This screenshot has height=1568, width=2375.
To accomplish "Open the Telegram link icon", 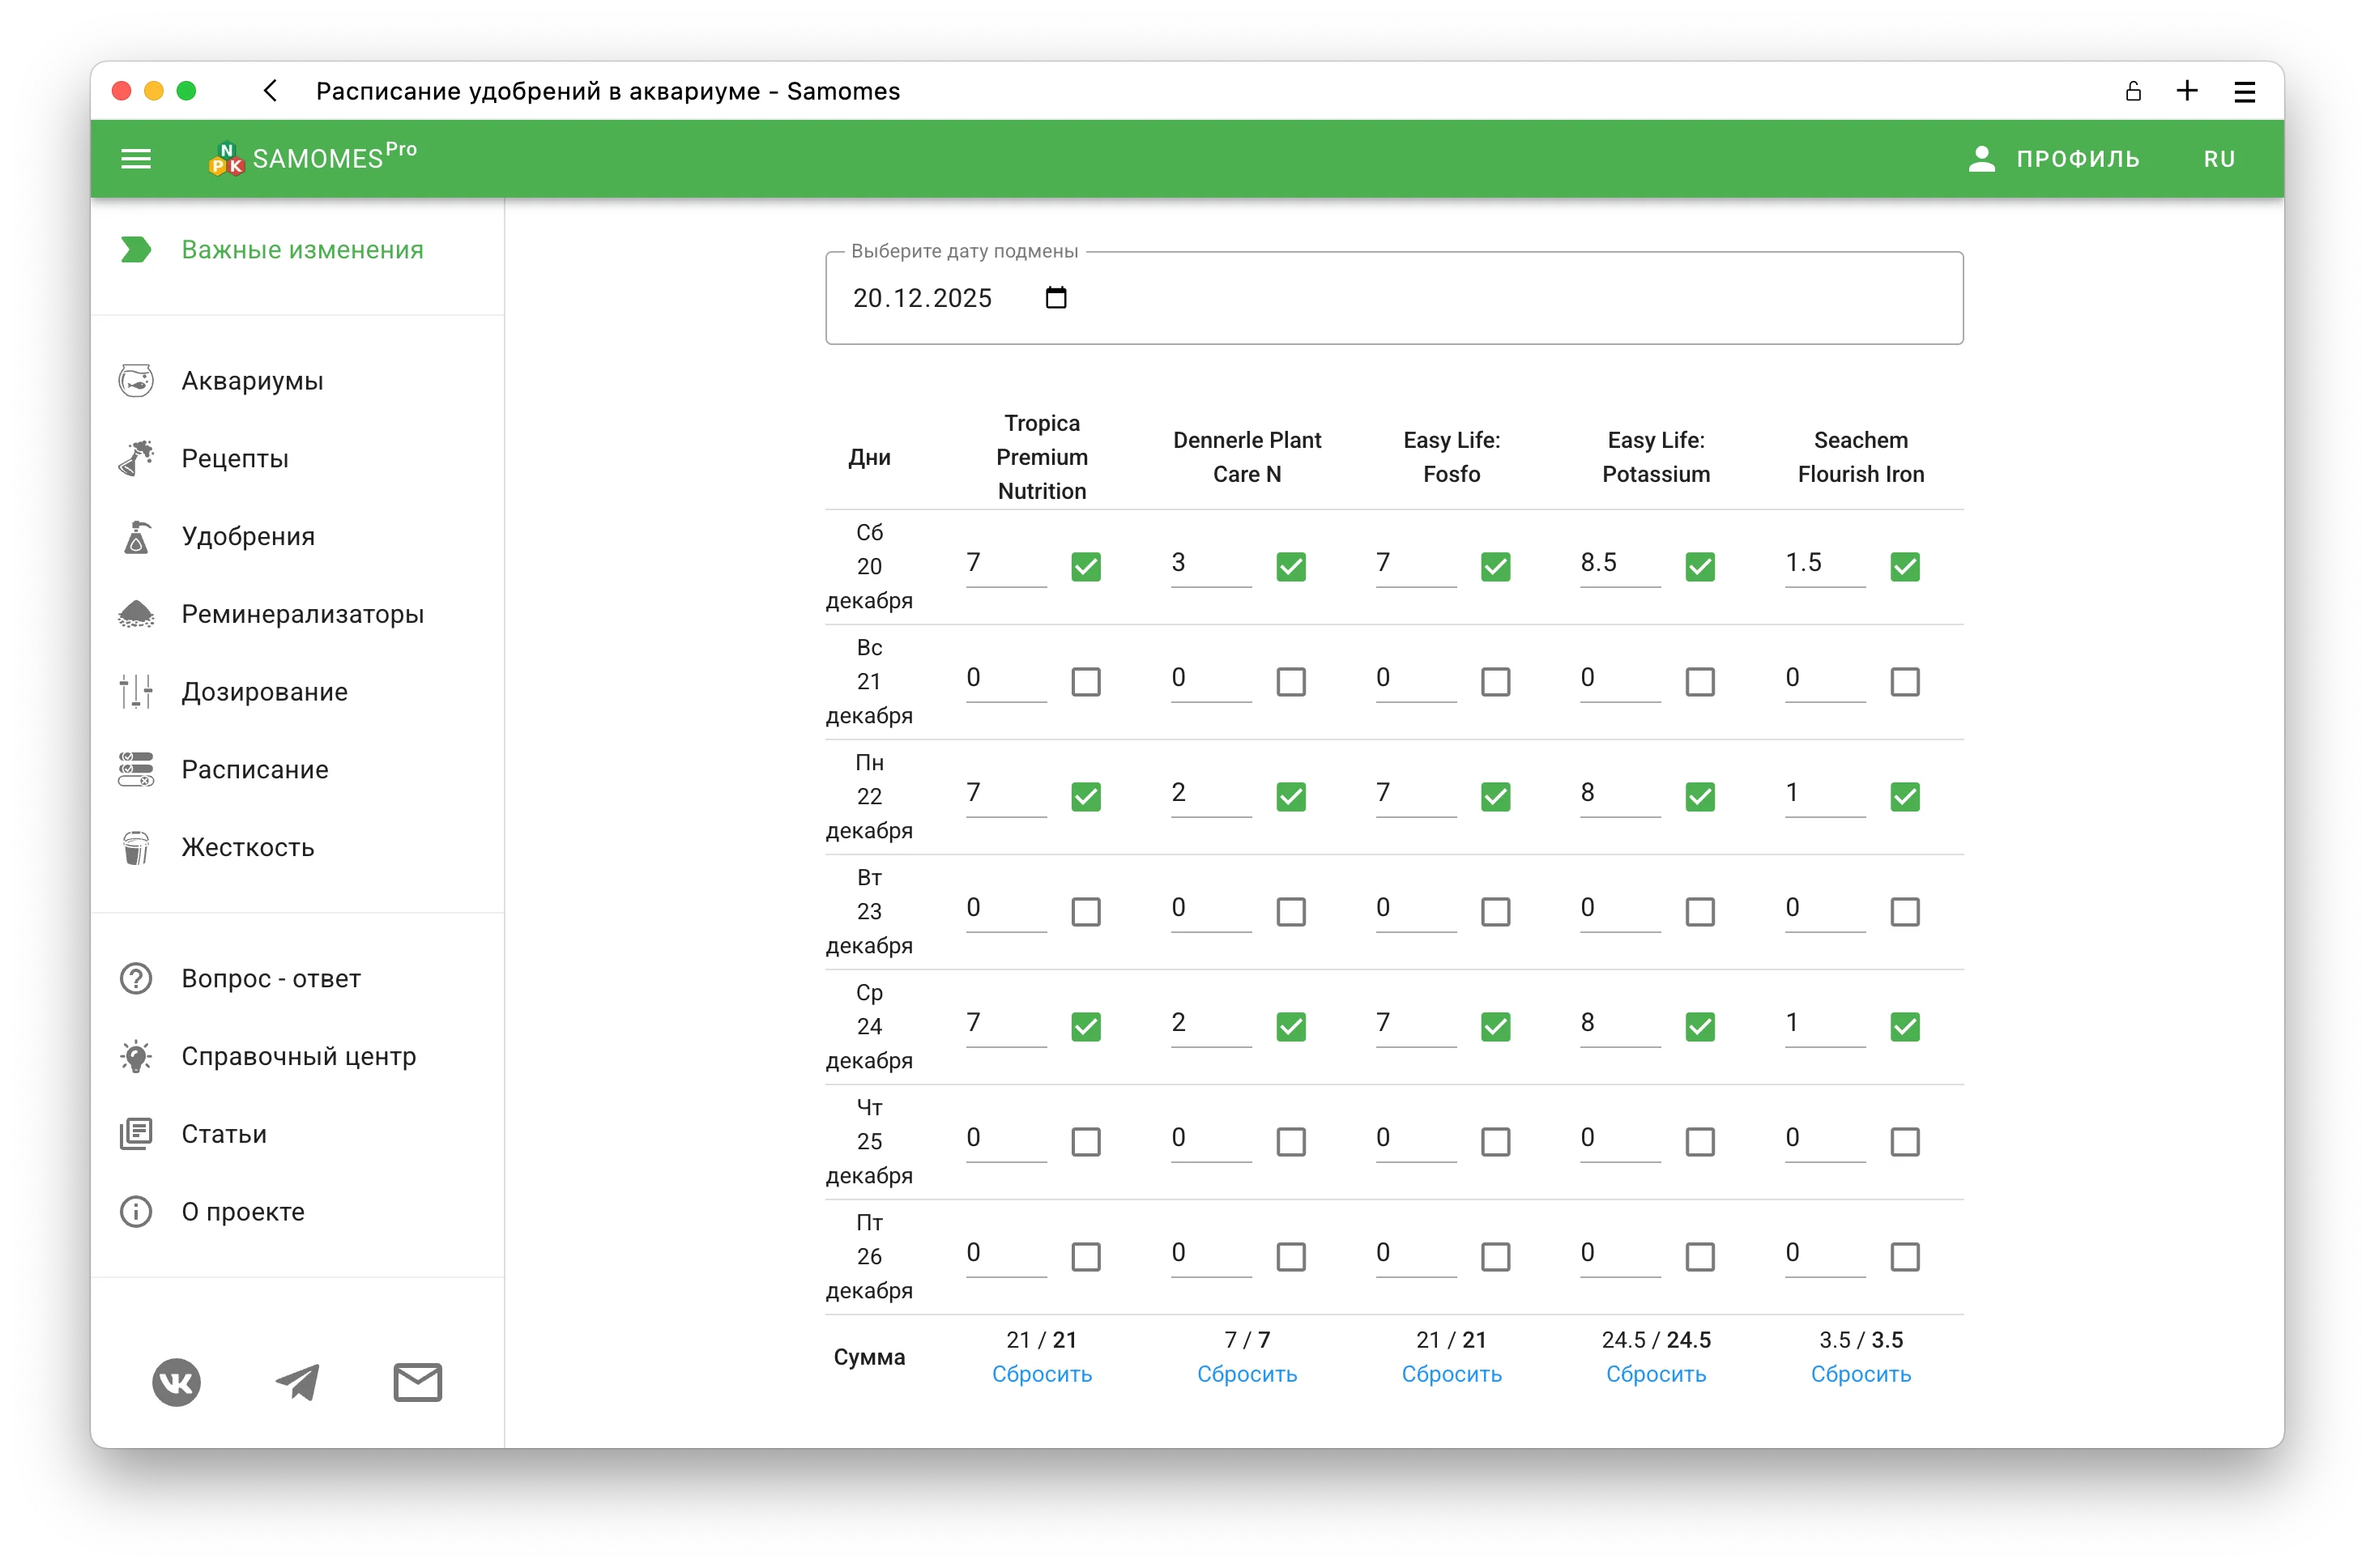I will tap(297, 1382).
